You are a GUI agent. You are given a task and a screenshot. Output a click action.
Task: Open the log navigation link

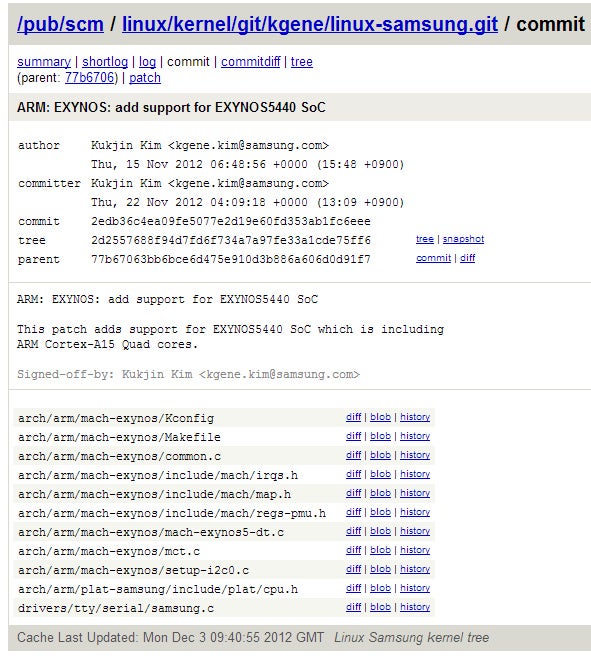[147, 62]
